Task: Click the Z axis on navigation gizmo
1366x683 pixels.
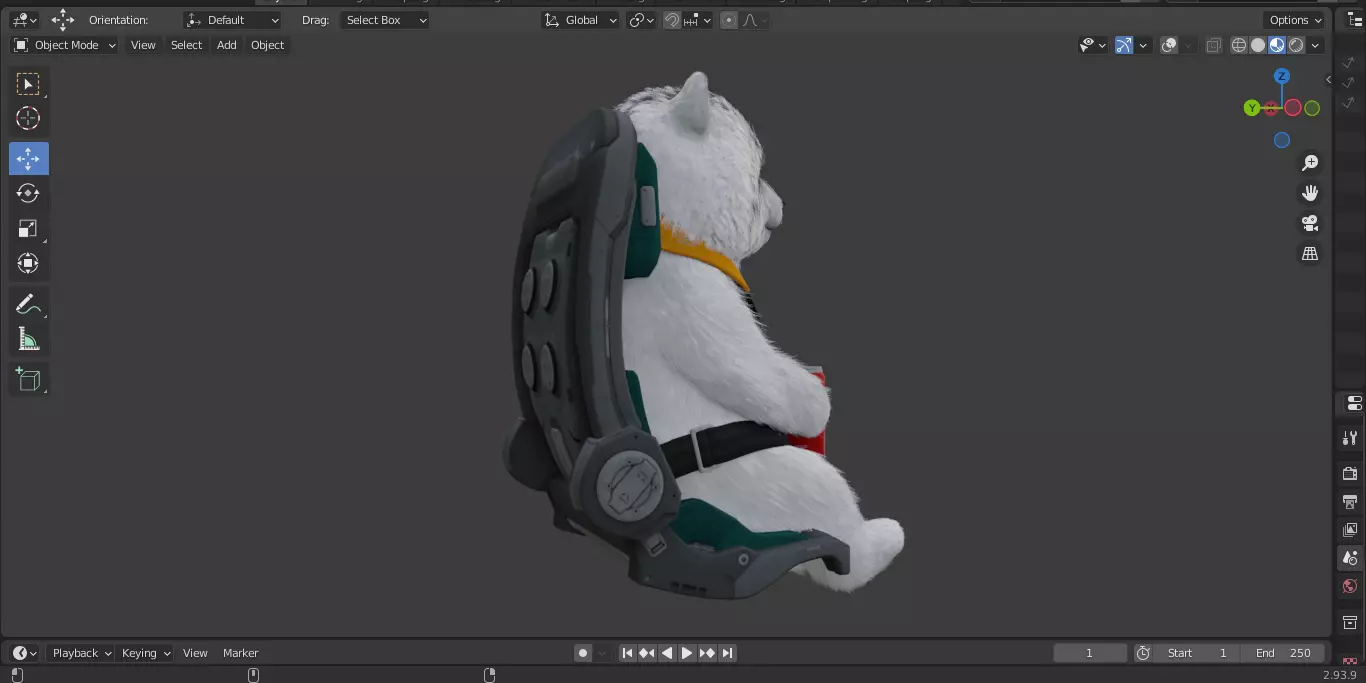Action: pos(1282,76)
